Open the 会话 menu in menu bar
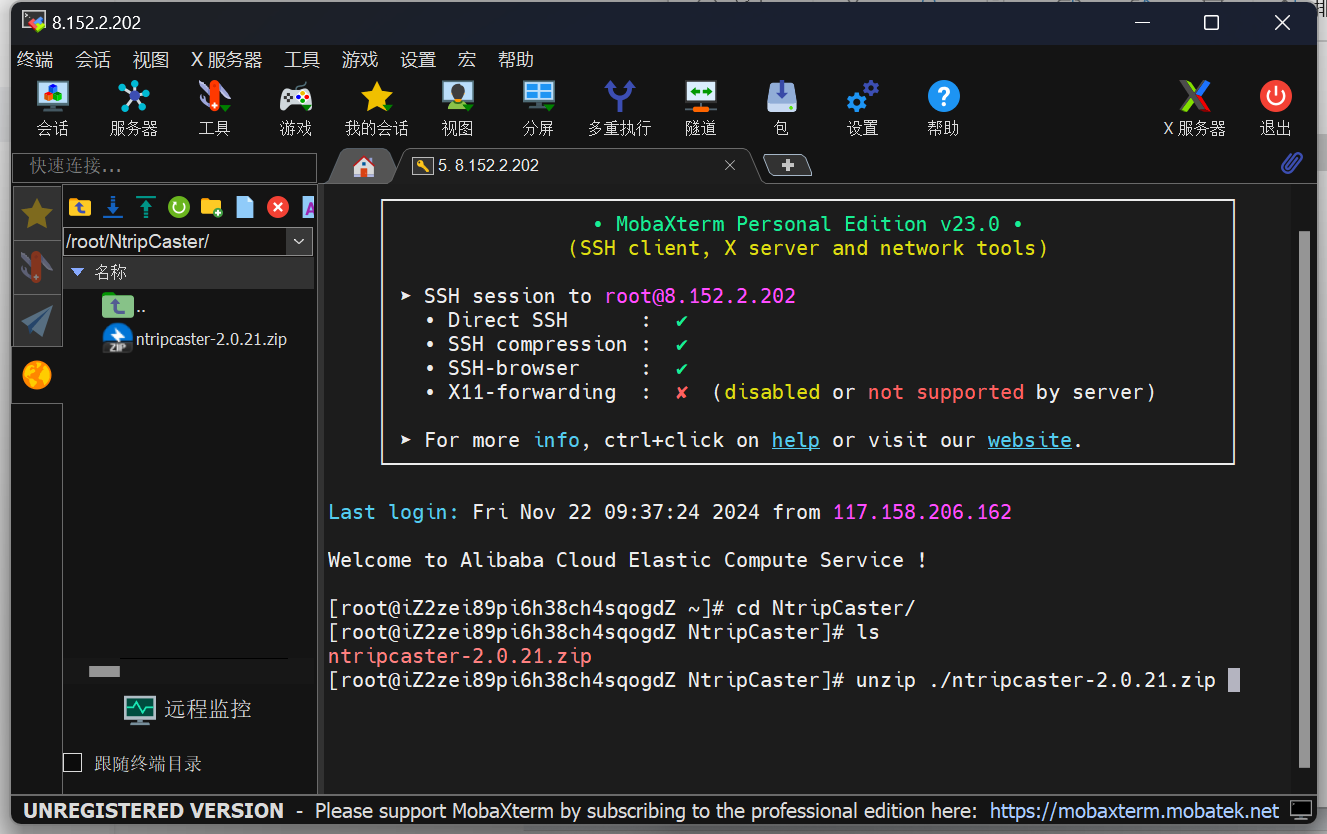 click(x=93, y=60)
